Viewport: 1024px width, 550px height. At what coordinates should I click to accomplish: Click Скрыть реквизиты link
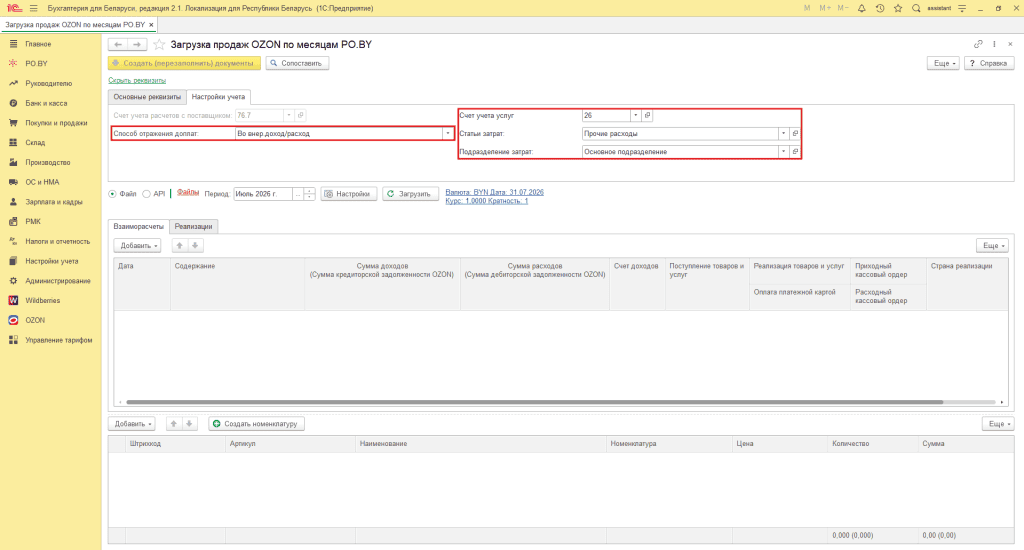coord(137,80)
